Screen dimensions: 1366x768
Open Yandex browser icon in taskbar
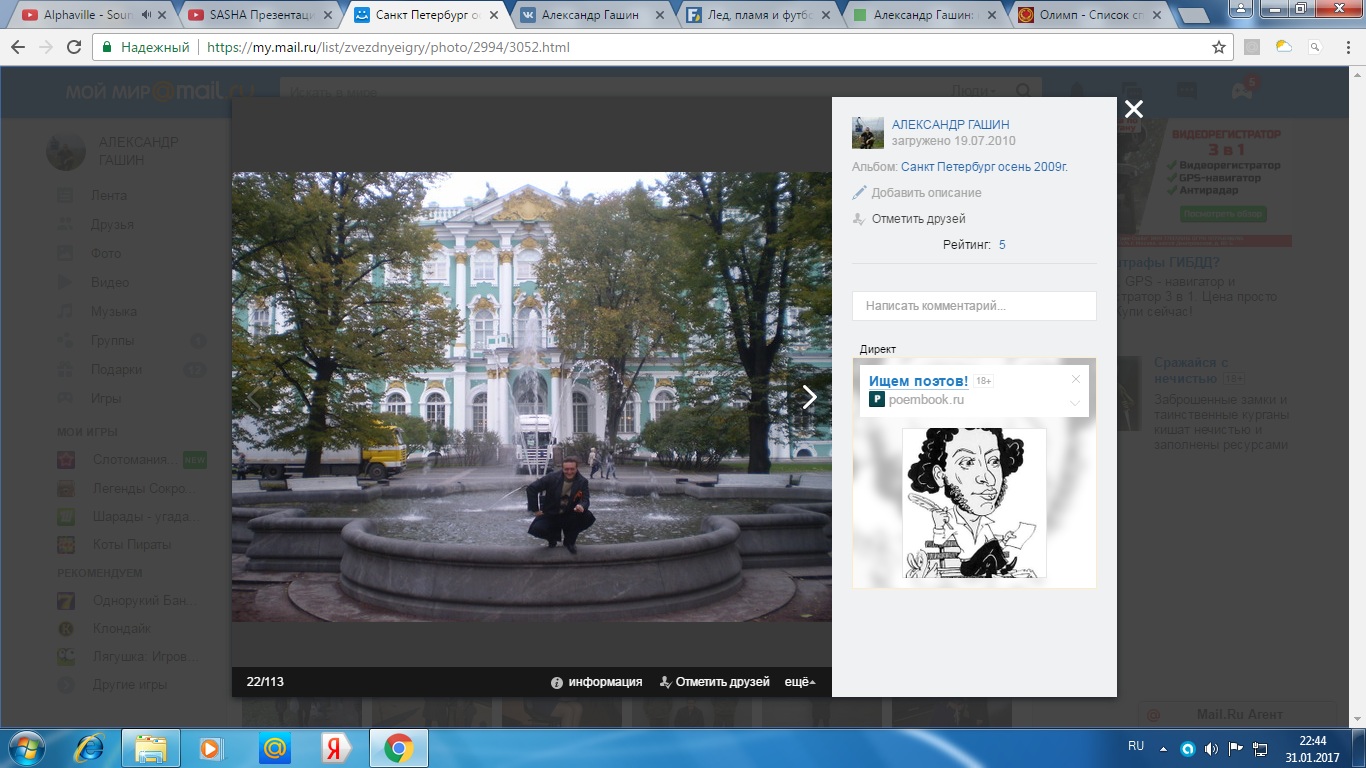(335, 748)
